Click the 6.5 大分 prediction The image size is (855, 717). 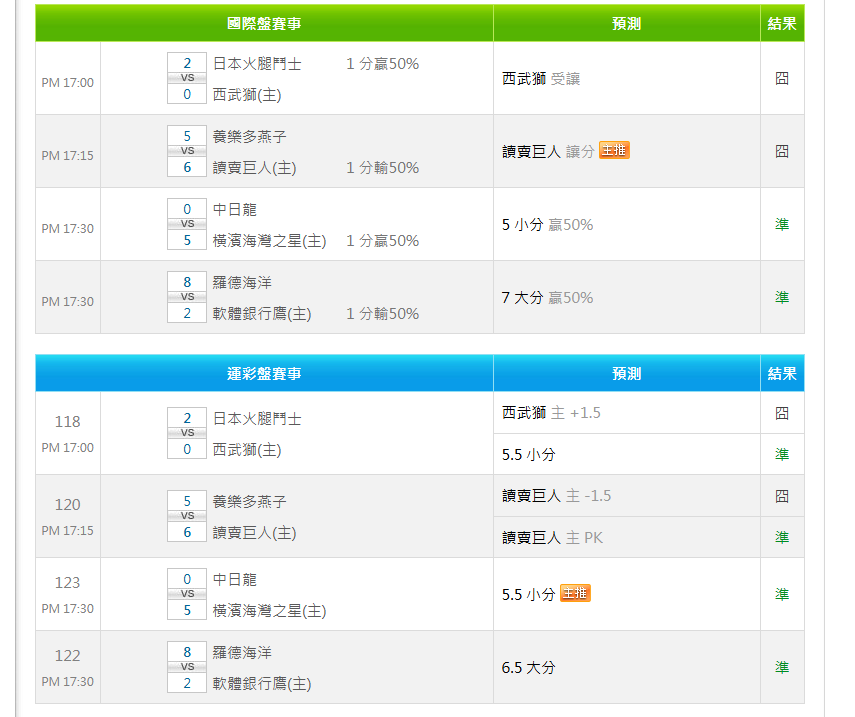(x=528, y=667)
